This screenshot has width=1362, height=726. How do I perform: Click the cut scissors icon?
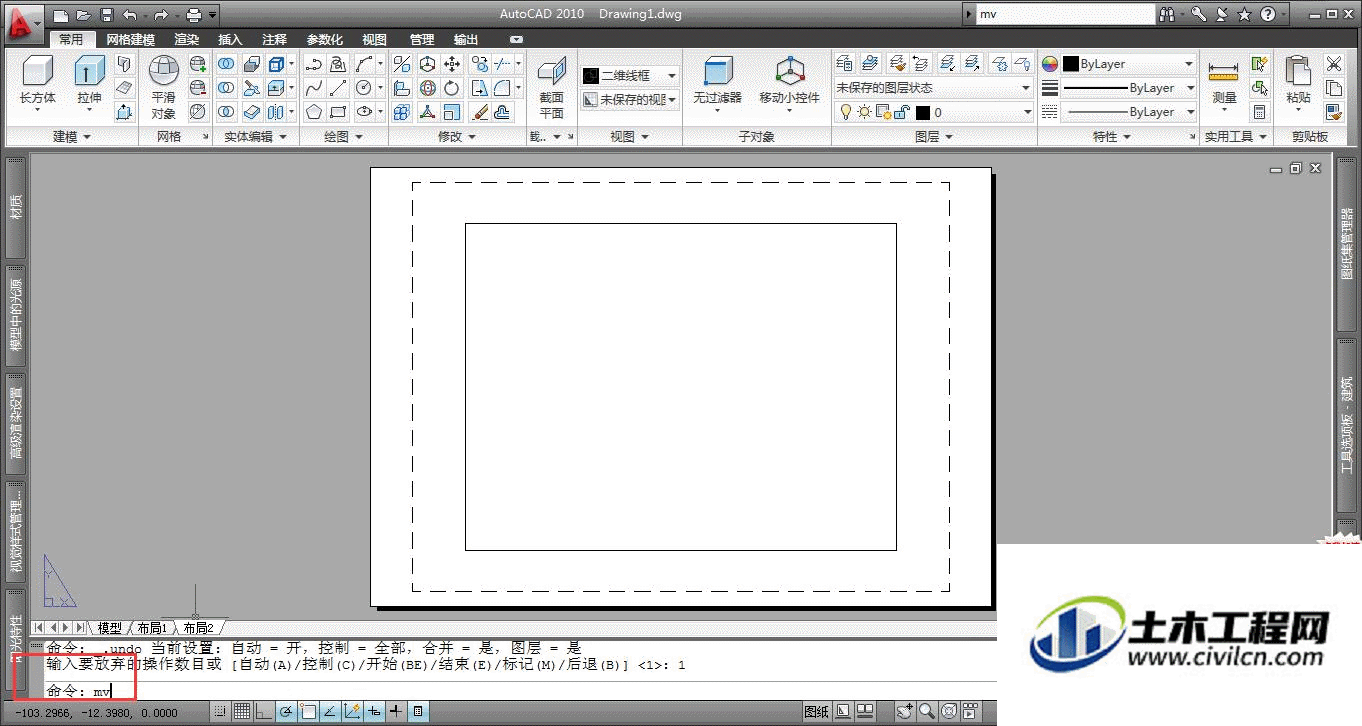coord(1334,64)
